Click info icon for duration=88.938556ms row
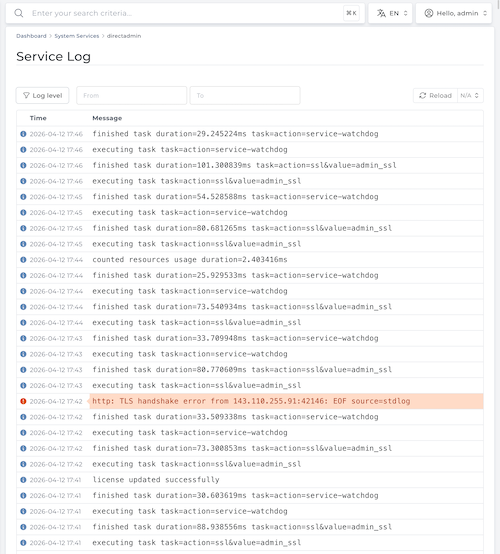 (23, 527)
